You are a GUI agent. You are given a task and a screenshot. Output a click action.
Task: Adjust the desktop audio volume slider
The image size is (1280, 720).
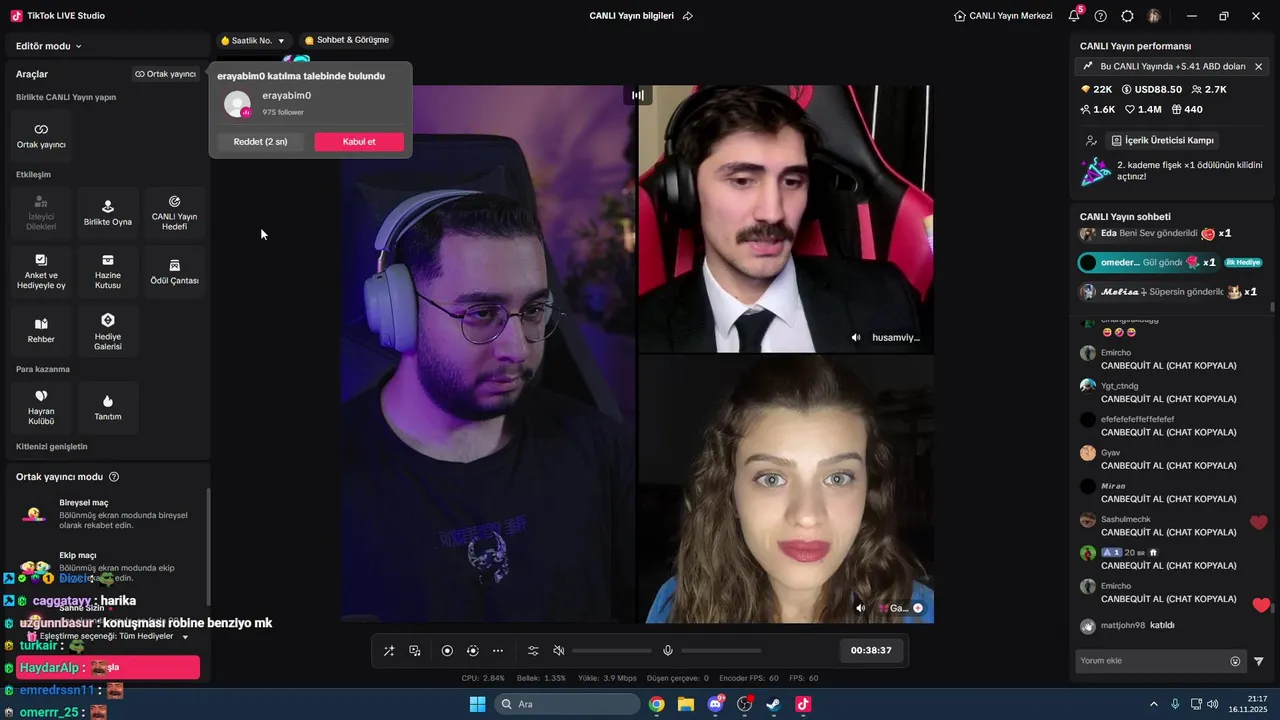tap(612, 651)
